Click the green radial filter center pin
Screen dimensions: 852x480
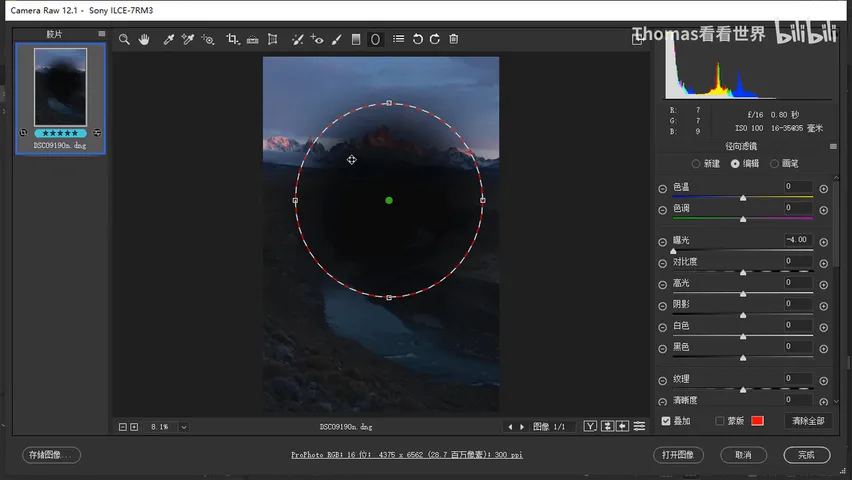point(389,201)
